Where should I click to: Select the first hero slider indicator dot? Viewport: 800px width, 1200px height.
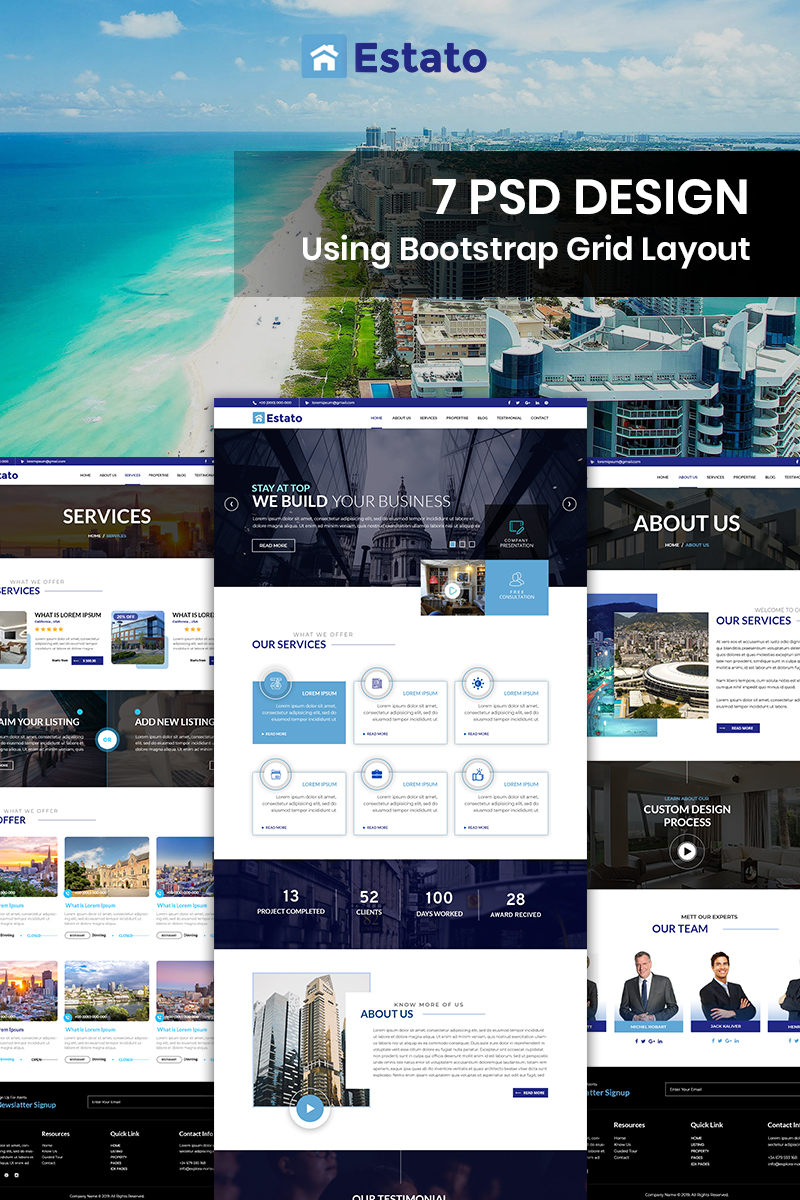click(x=451, y=544)
